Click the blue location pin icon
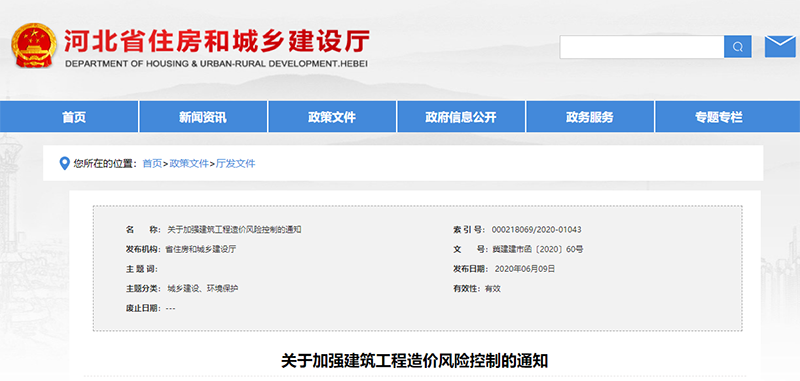 [x=64, y=164]
